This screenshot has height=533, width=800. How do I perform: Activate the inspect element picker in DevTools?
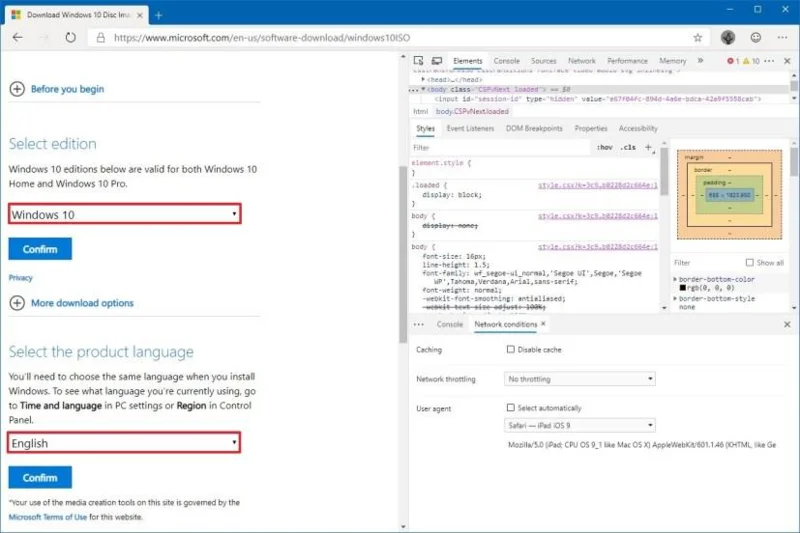click(x=418, y=61)
